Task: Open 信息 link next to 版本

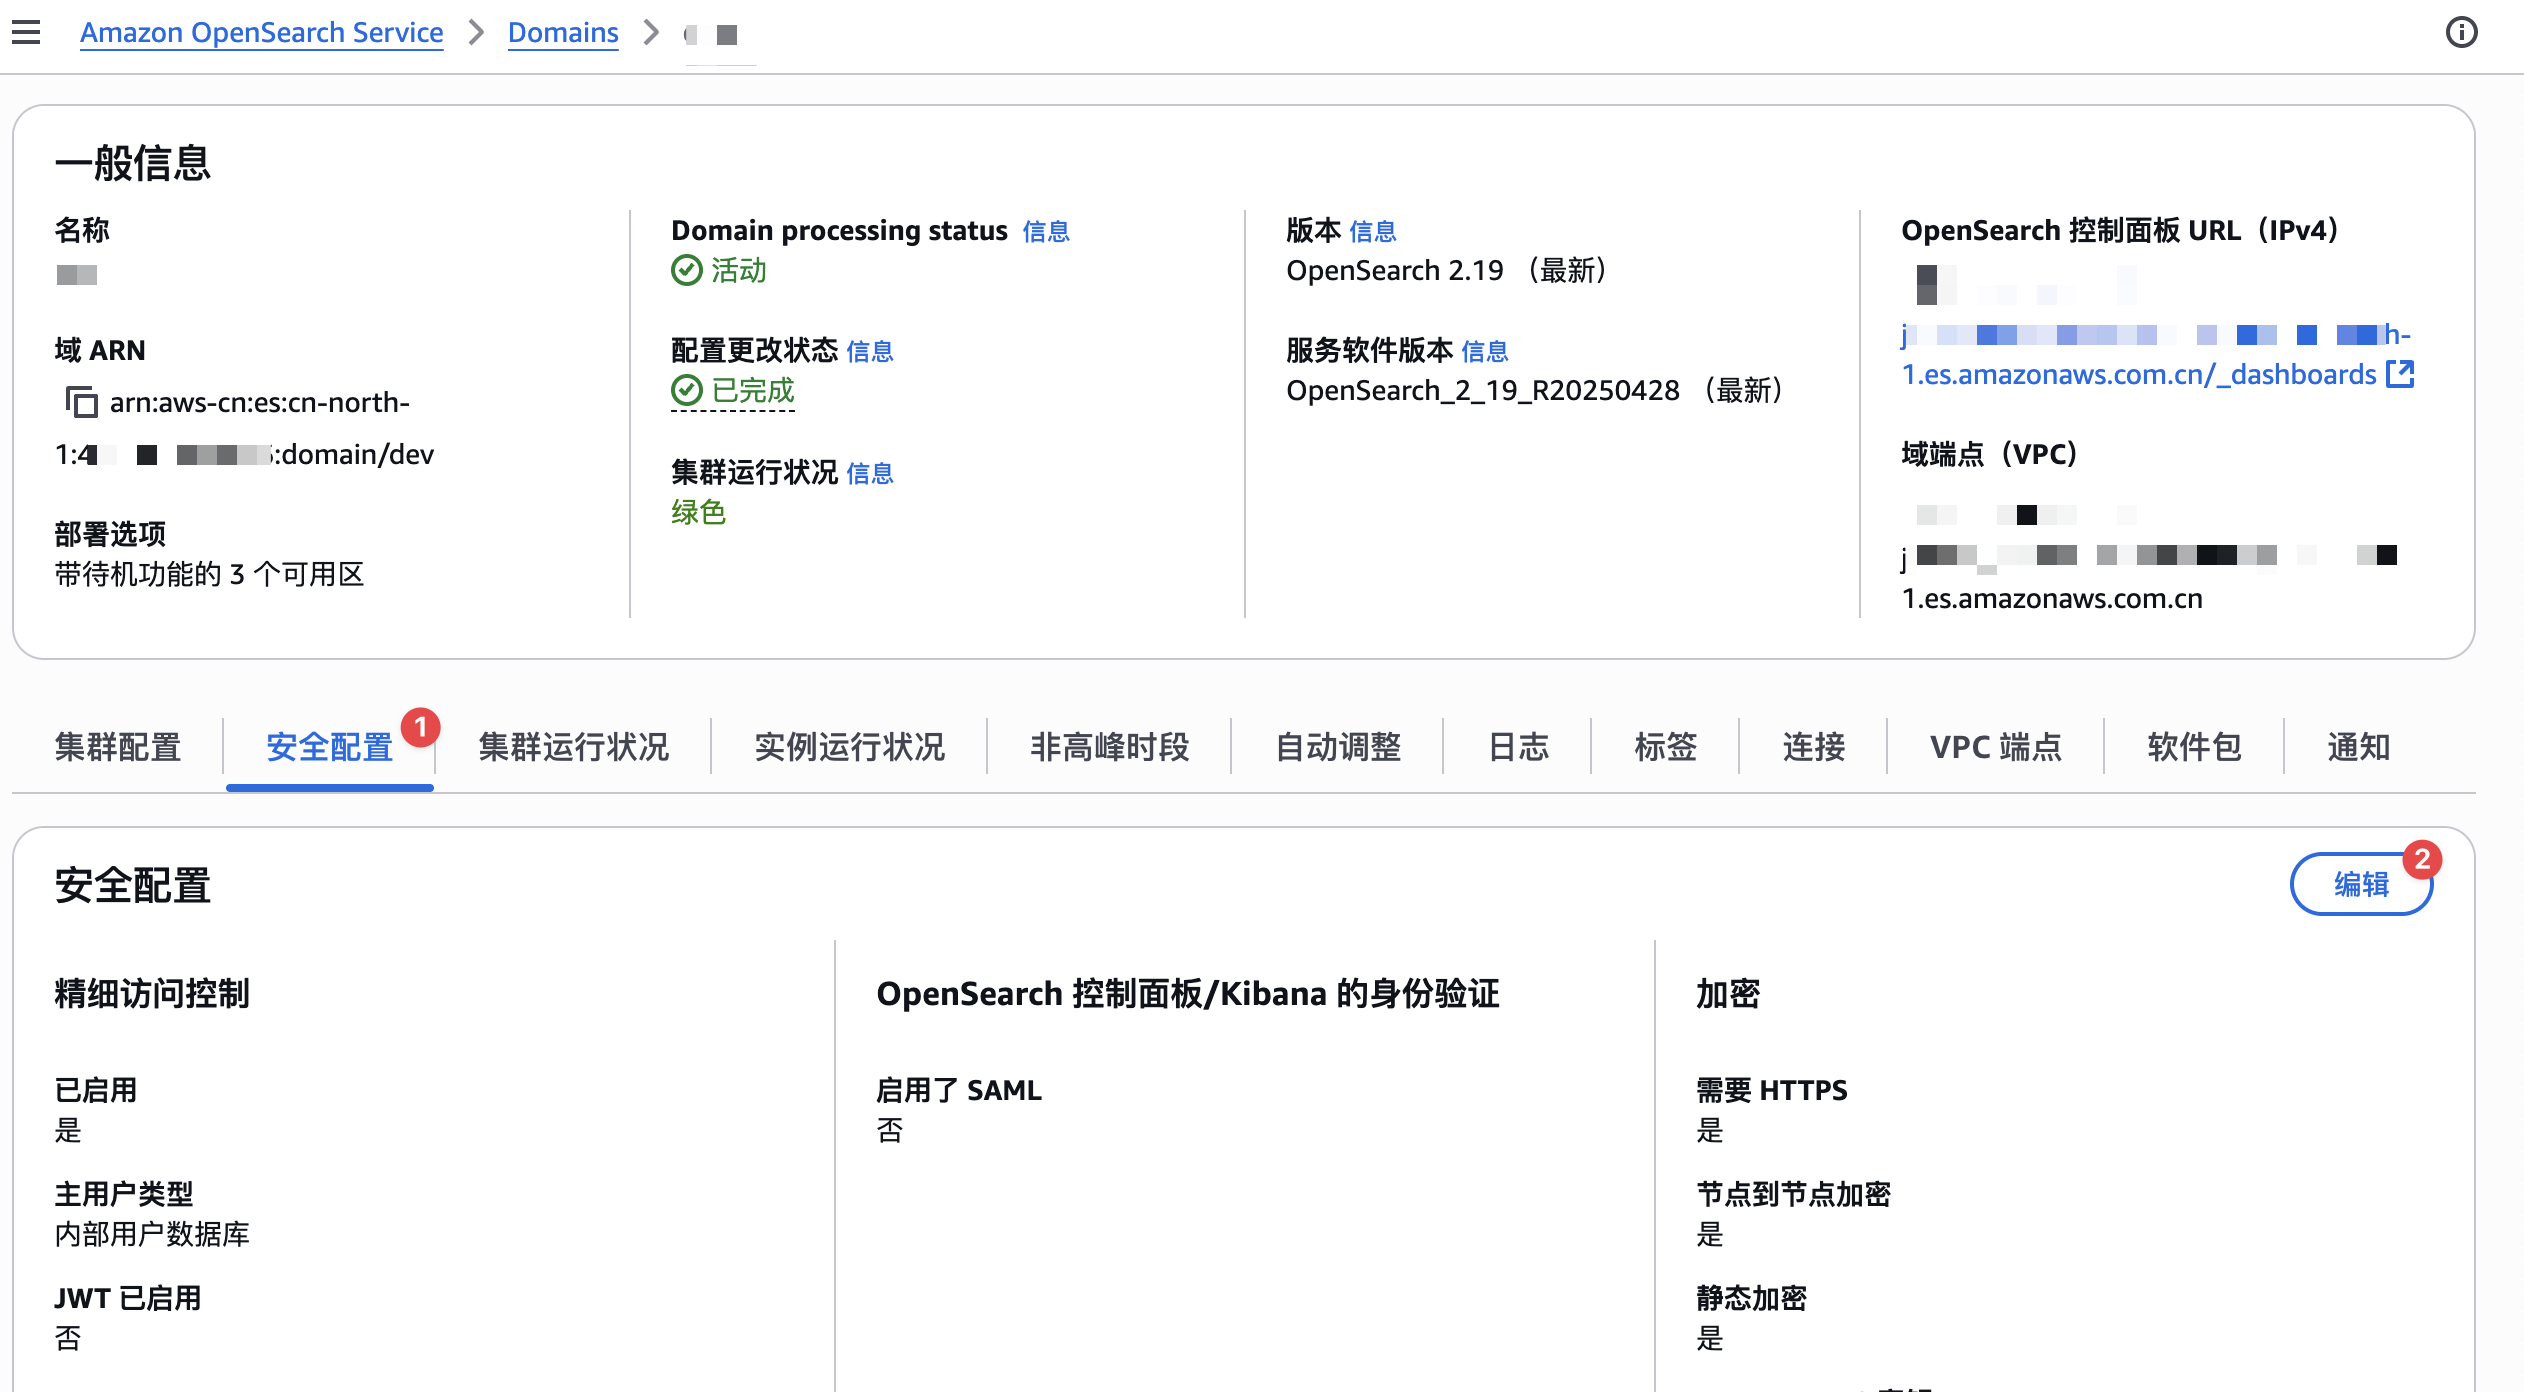Action: [1372, 231]
